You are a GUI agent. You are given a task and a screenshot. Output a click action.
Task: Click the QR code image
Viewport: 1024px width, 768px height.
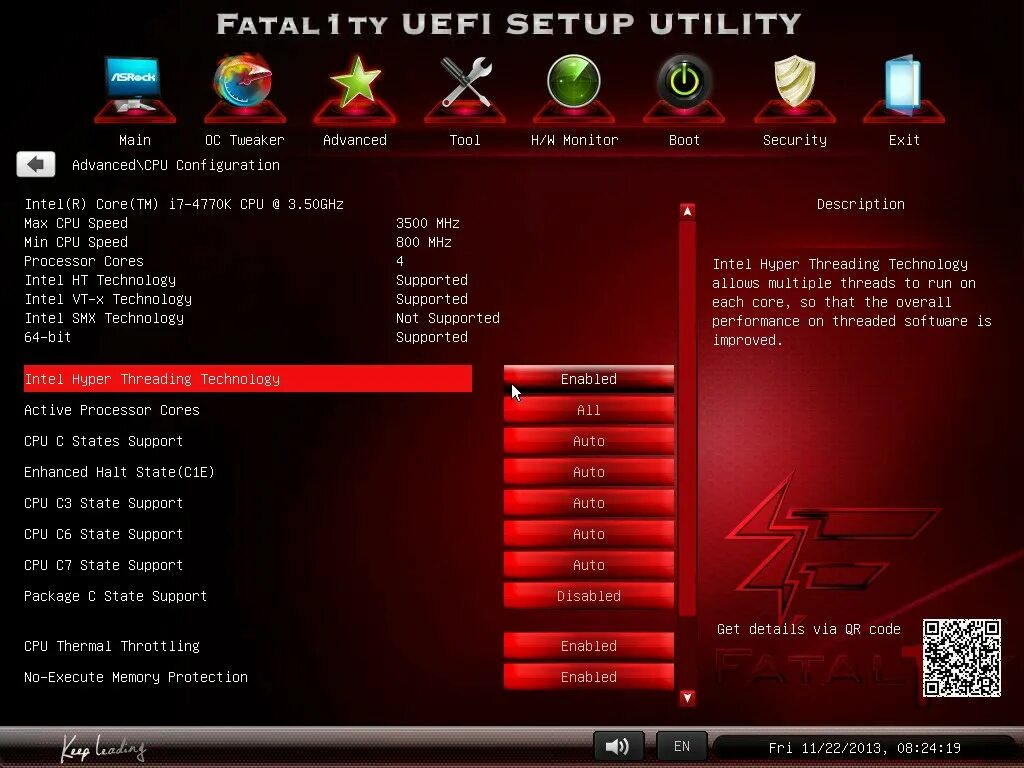[961, 658]
